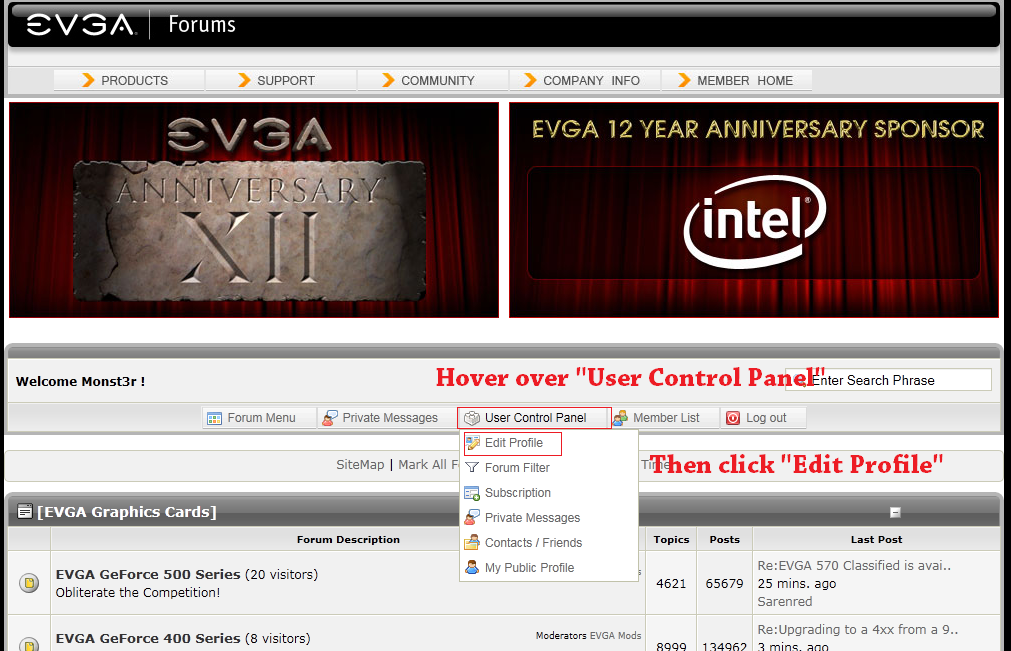Click the EVGA logo in the header
This screenshot has height=651, width=1011.
point(81,25)
